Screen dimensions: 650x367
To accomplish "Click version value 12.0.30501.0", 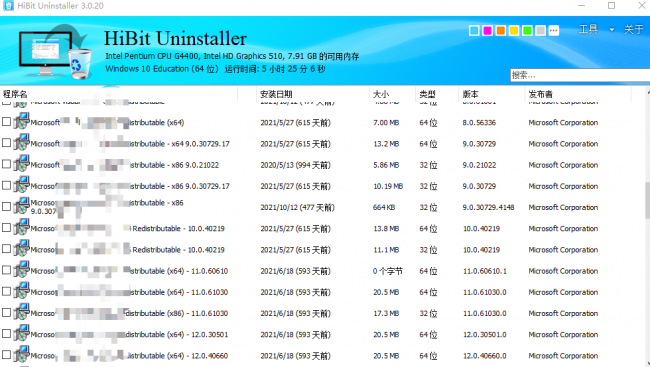I will 485,335.
